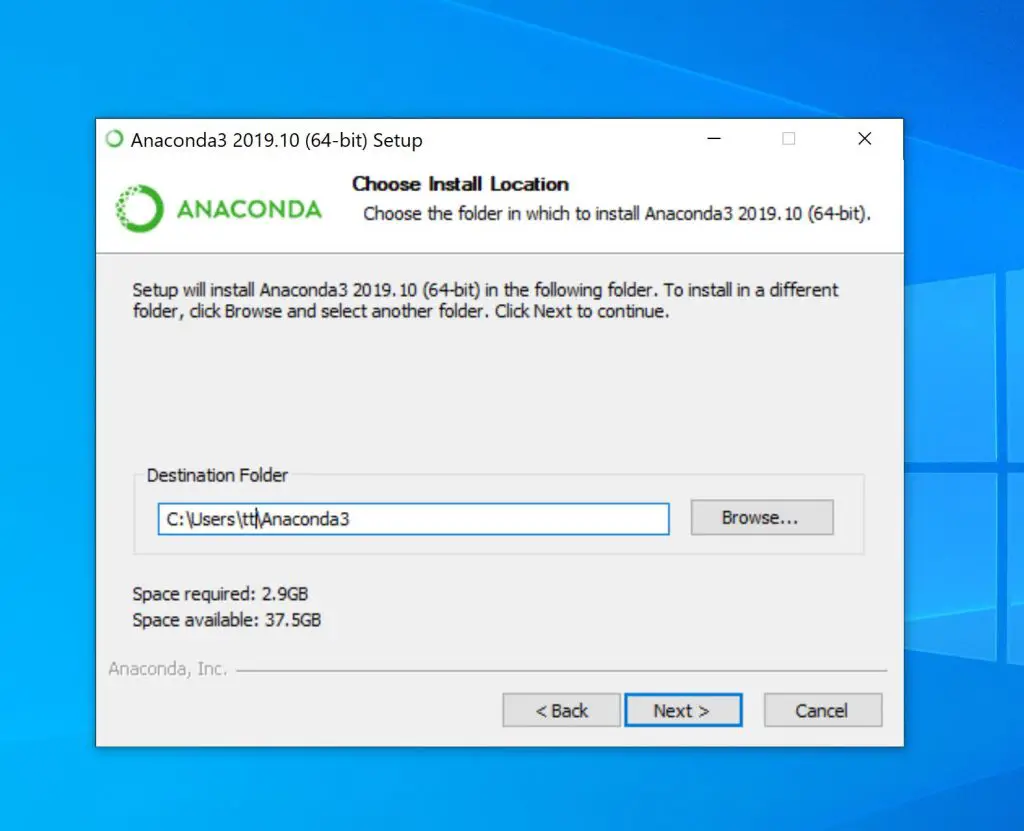Go back with the < Back button
The image size is (1024, 831).
click(561, 709)
